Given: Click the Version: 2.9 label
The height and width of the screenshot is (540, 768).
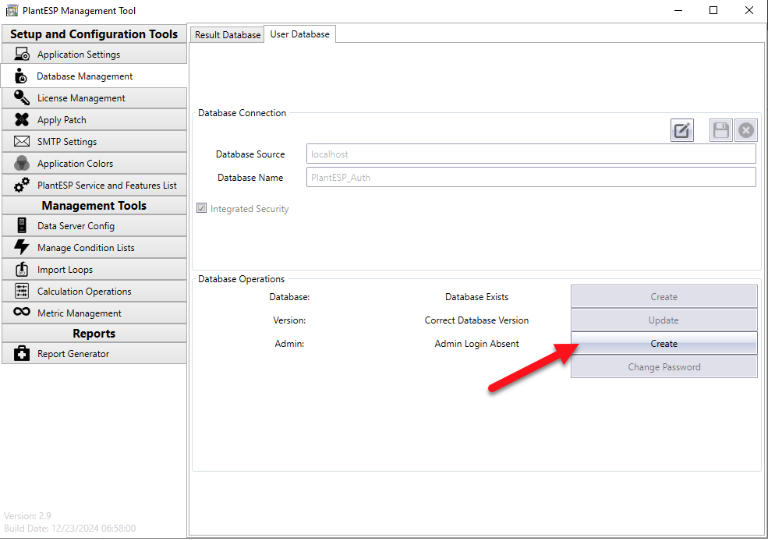Looking at the screenshot, I should pos(27,515).
